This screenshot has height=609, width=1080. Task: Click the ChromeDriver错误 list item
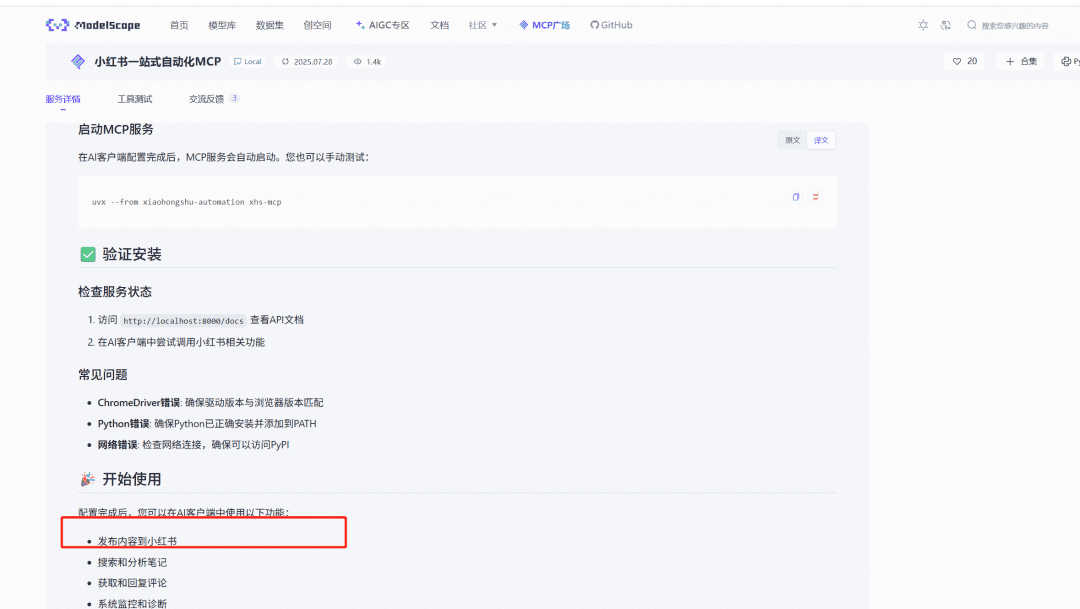click(210, 402)
